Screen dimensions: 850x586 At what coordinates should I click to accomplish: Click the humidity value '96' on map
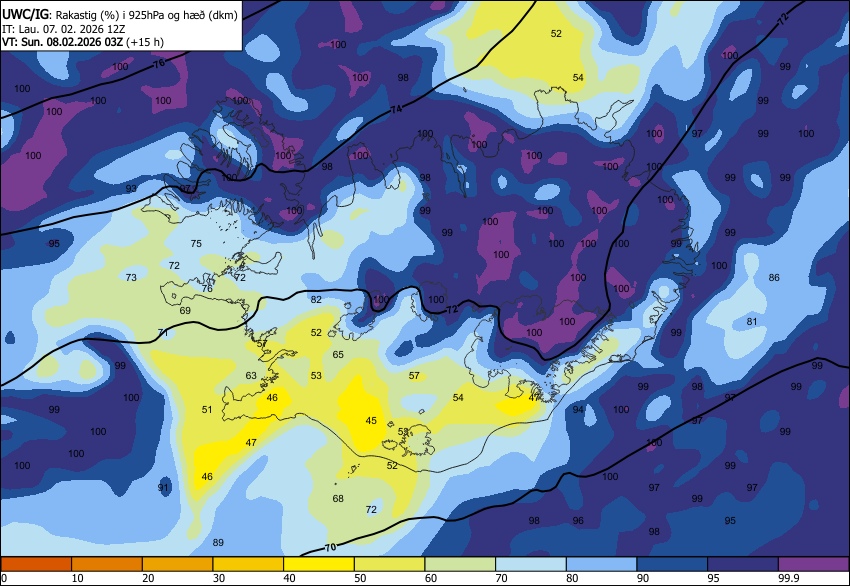[x=578, y=520]
